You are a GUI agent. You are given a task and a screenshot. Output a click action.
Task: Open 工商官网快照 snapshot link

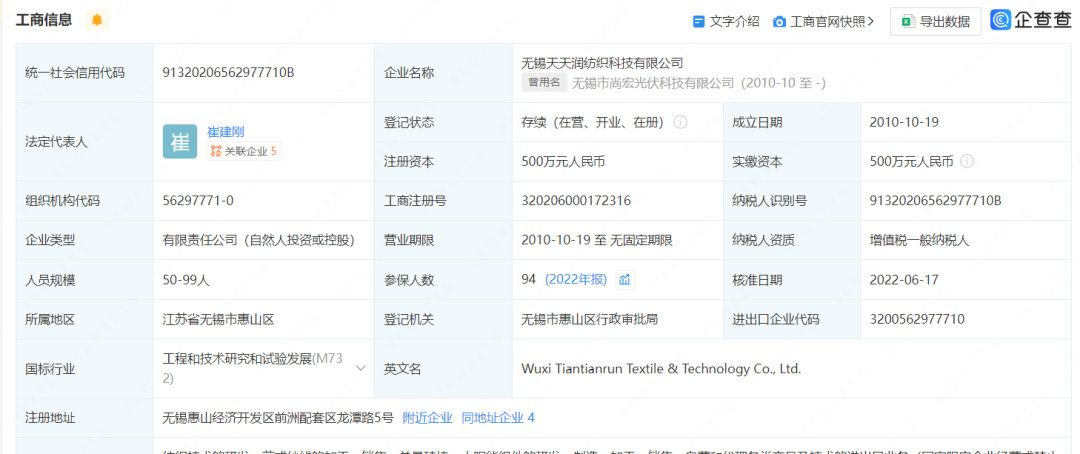pyautogui.click(x=832, y=21)
